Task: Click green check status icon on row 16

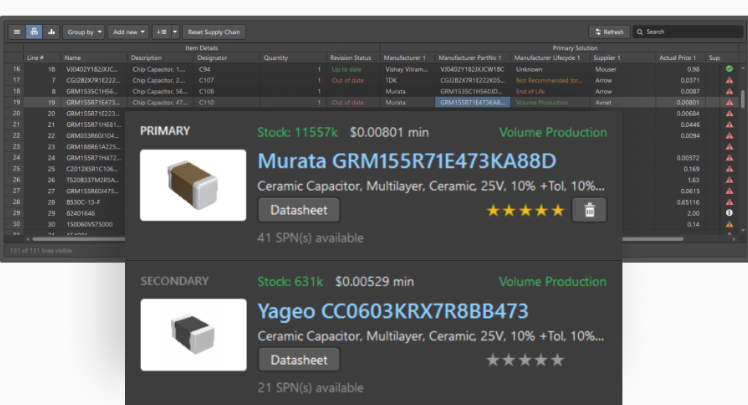Action: [x=729, y=69]
